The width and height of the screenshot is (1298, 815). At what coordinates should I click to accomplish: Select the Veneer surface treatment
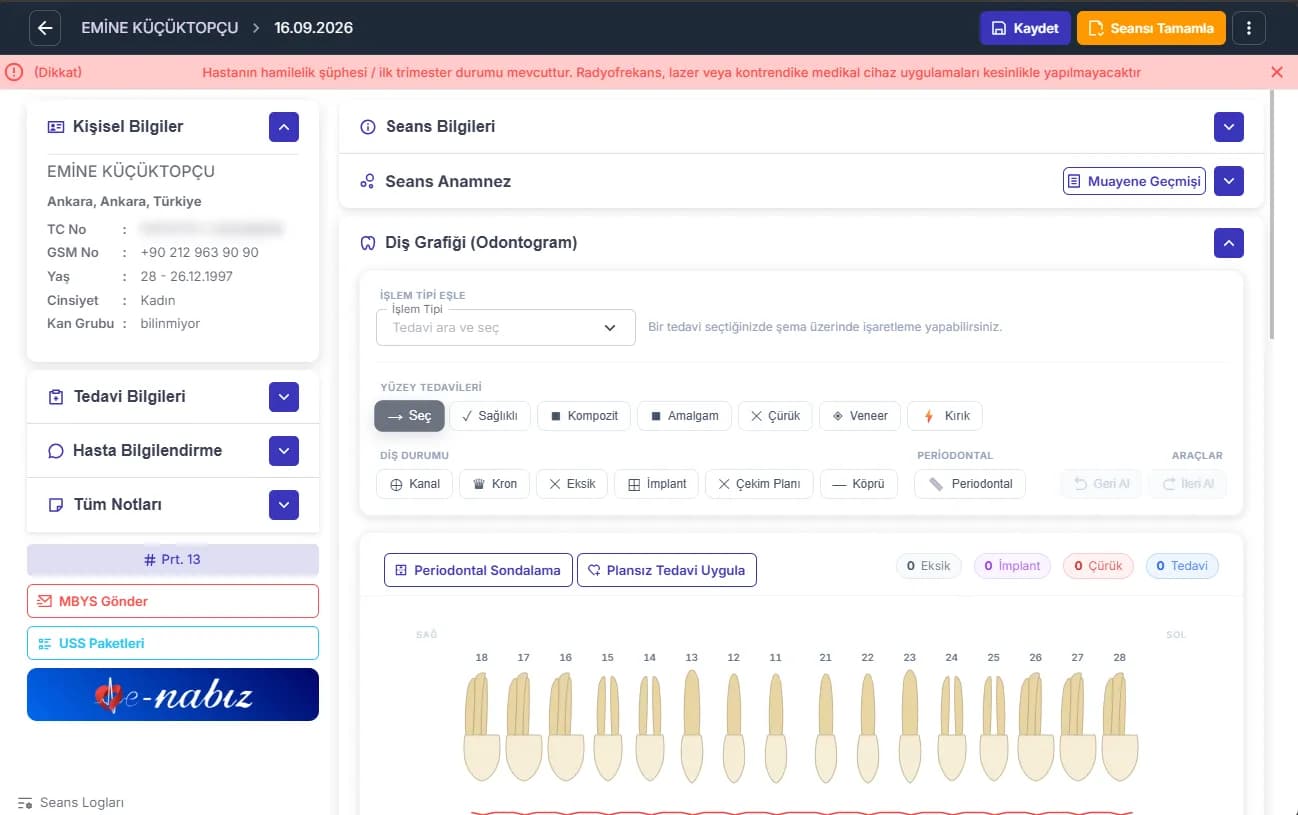860,416
